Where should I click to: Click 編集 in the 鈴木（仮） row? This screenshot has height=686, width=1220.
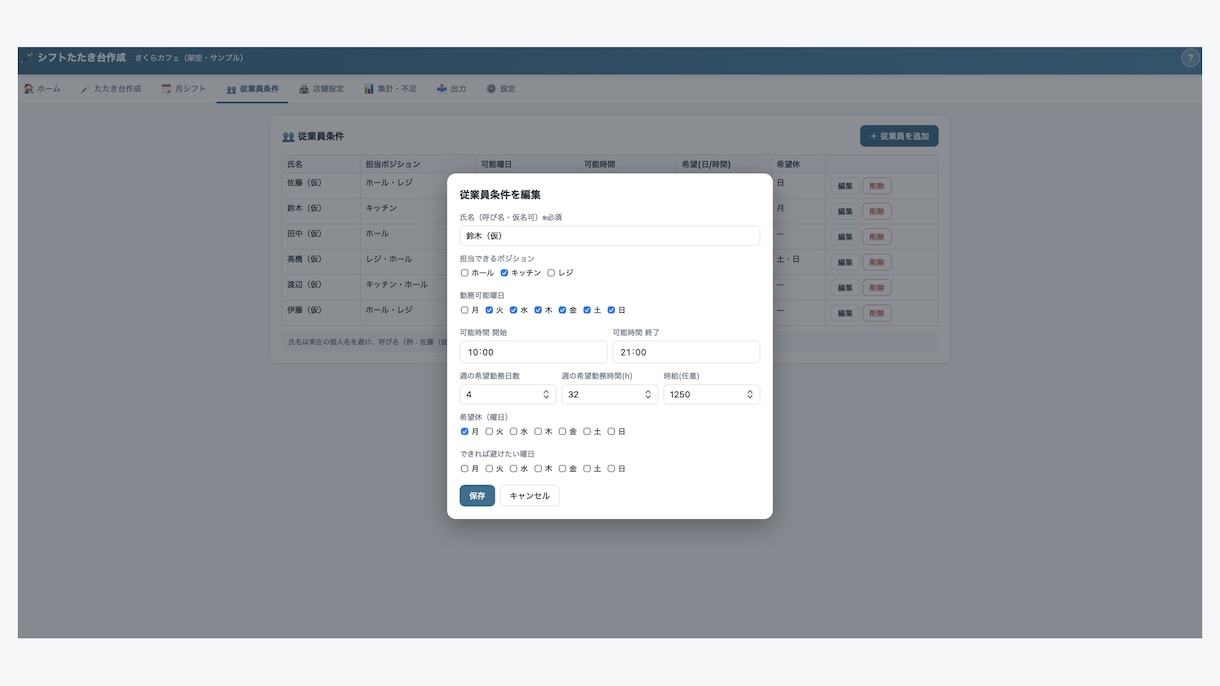[845, 211]
